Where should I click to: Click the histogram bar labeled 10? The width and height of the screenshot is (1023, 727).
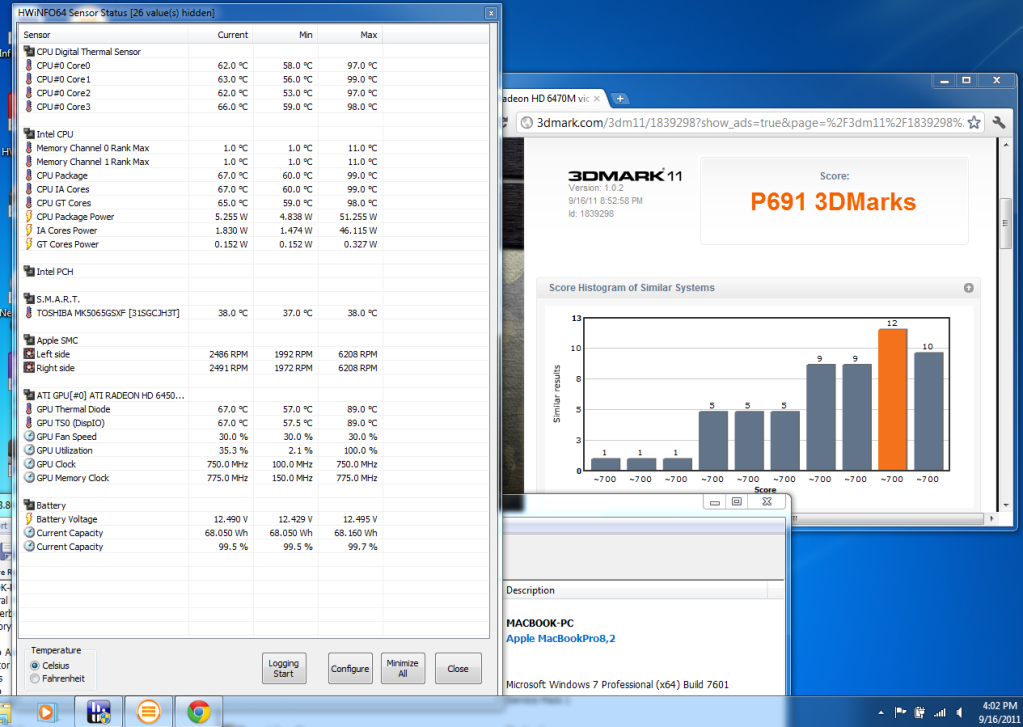tap(928, 411)
